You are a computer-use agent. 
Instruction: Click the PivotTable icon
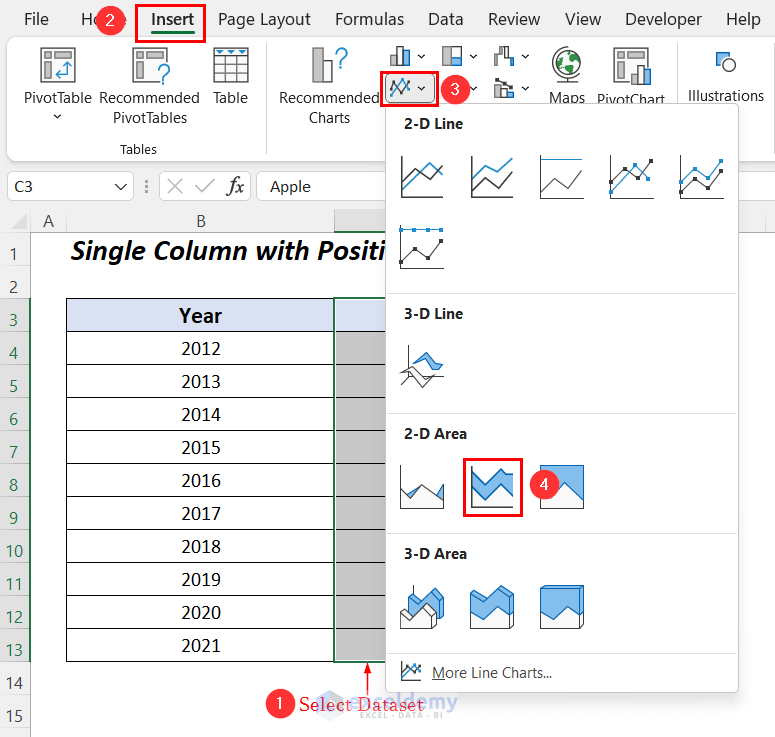[x=58, y=65]
